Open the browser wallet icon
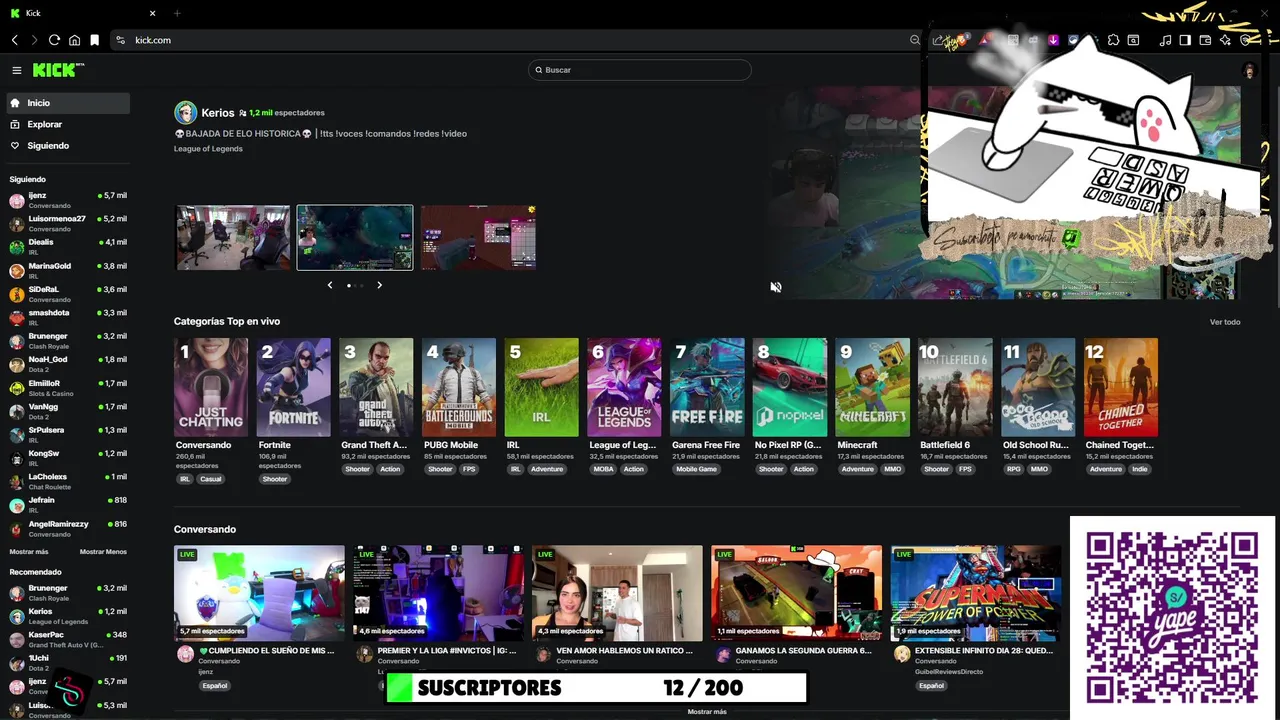 tap(1205, 40)
